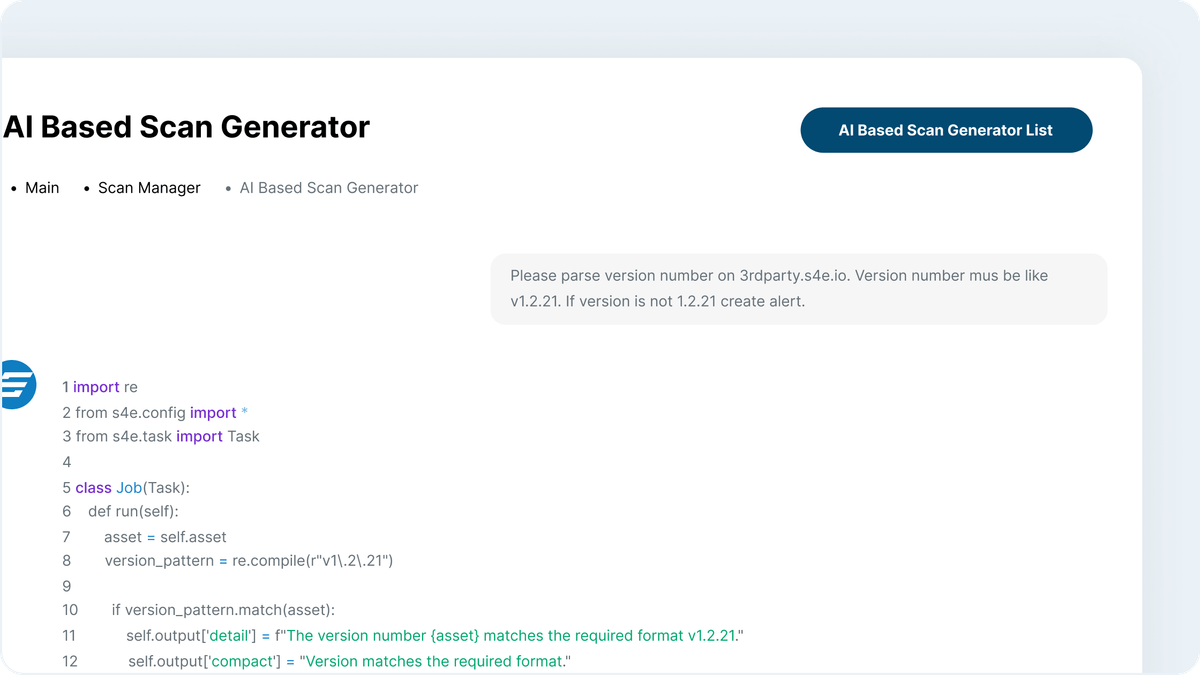Select the AI Based Scan Generator breadcrumb
This screenshot has width=1200, height=675.
[328, 188]
